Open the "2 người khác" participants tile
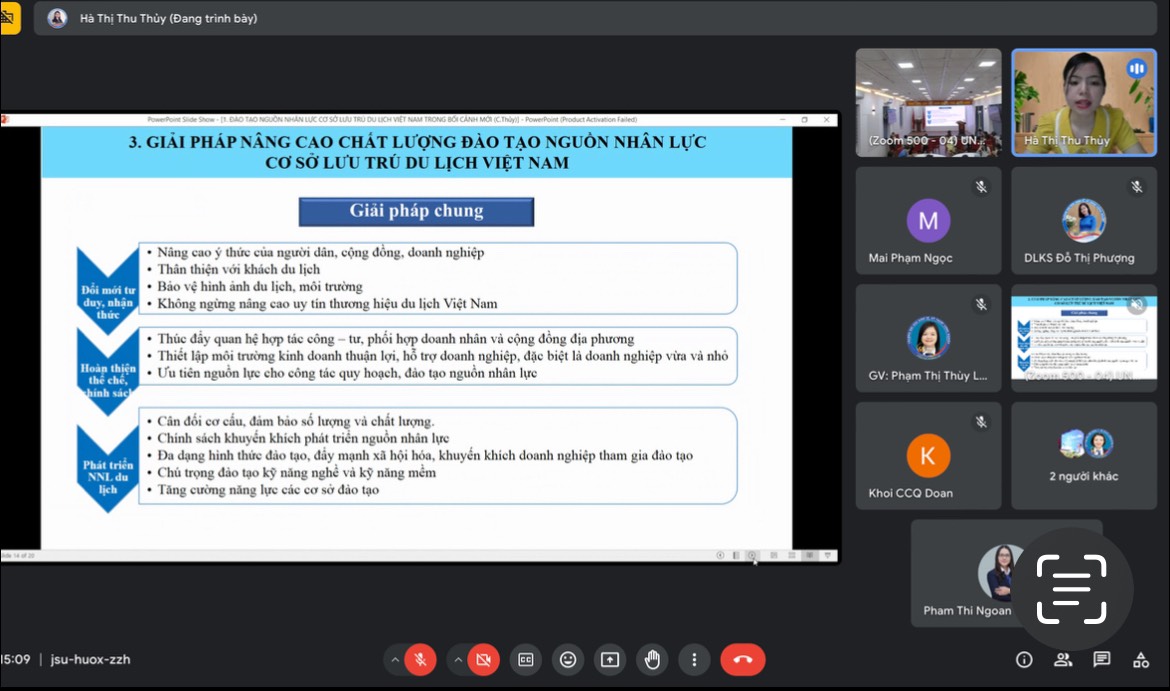 [x=1083, y=456]
